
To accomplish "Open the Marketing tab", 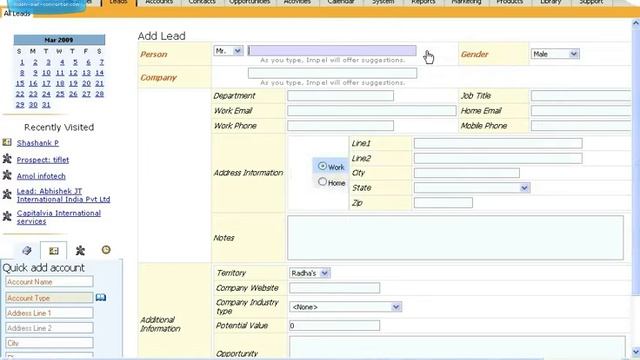I will pos(466,2).
